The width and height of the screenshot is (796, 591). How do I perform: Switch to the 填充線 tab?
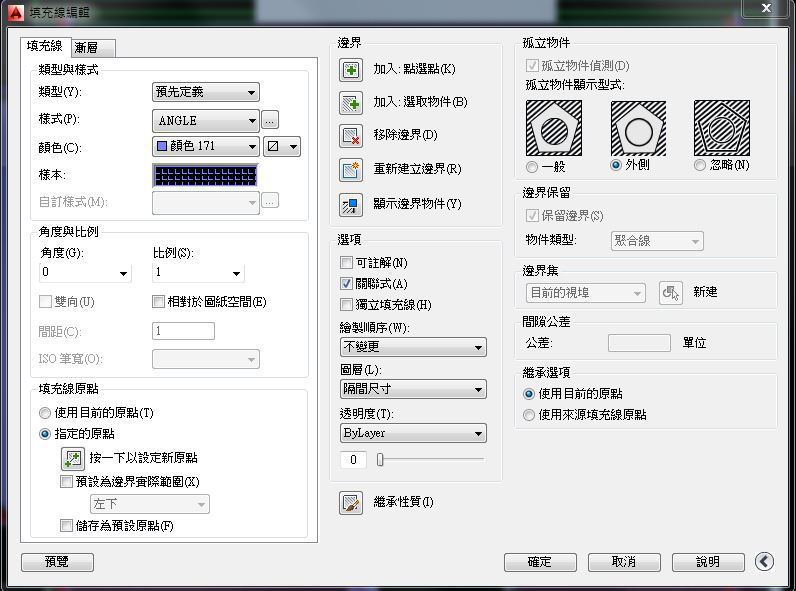point(45,46)
